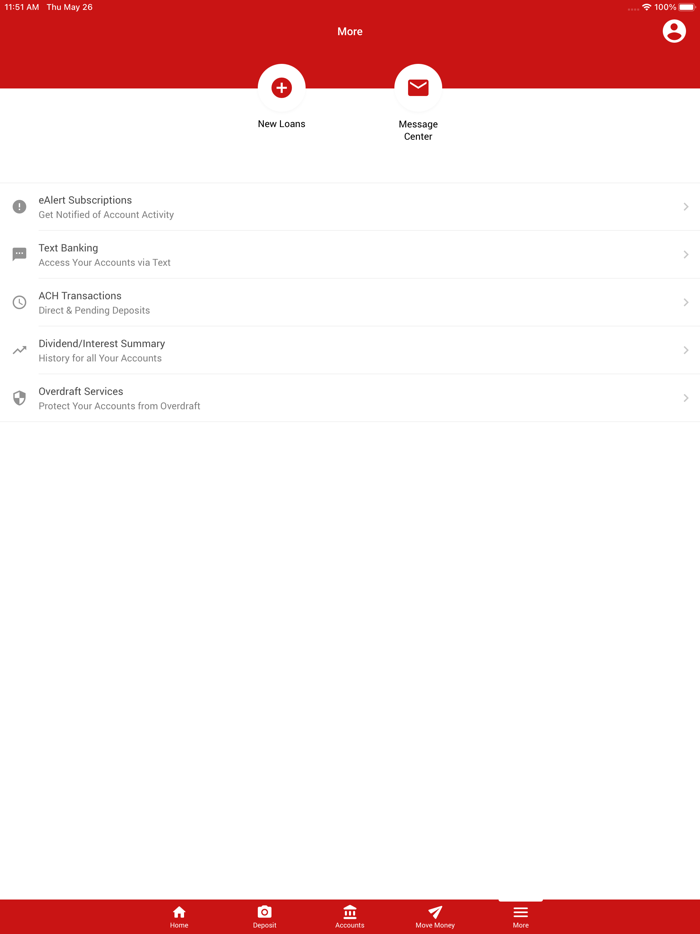
Task: Expand Dividend/Interest Summary chevron
Action: click(686, 350)
